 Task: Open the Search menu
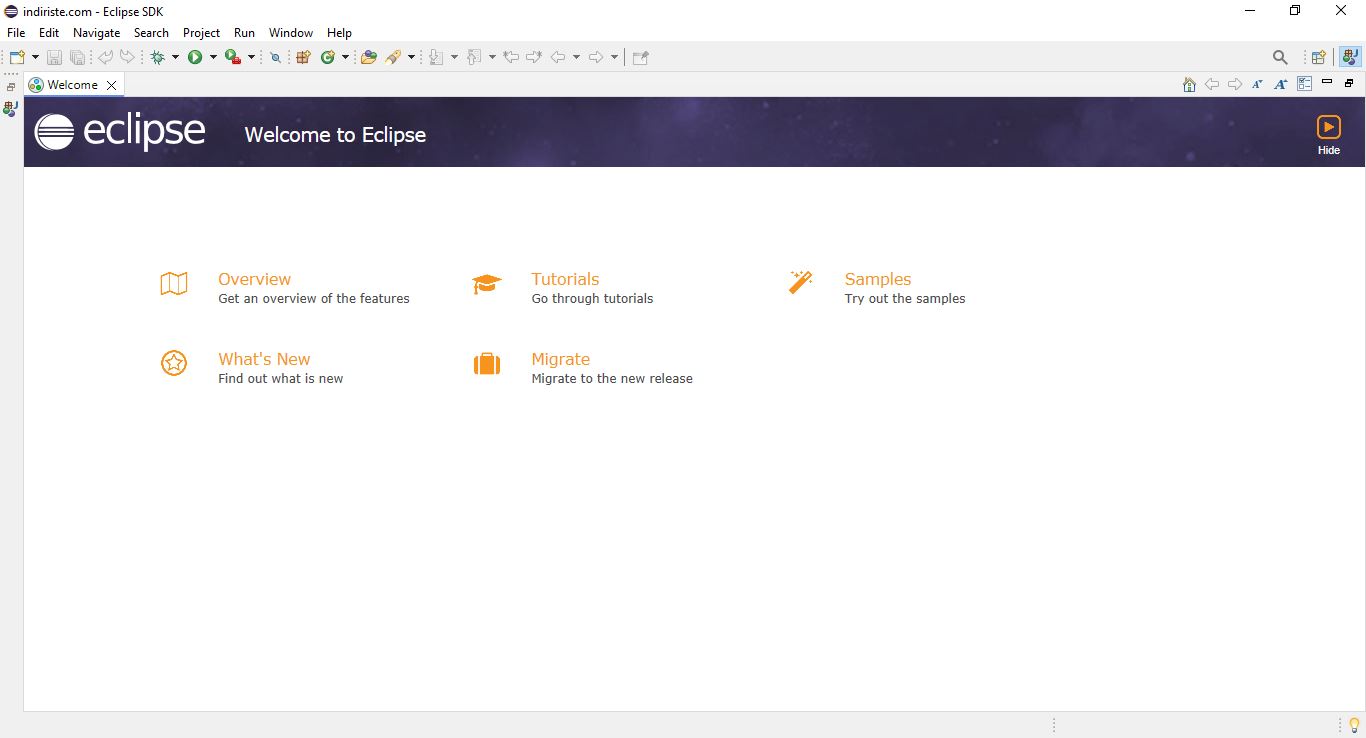click(x=151, y=33)
